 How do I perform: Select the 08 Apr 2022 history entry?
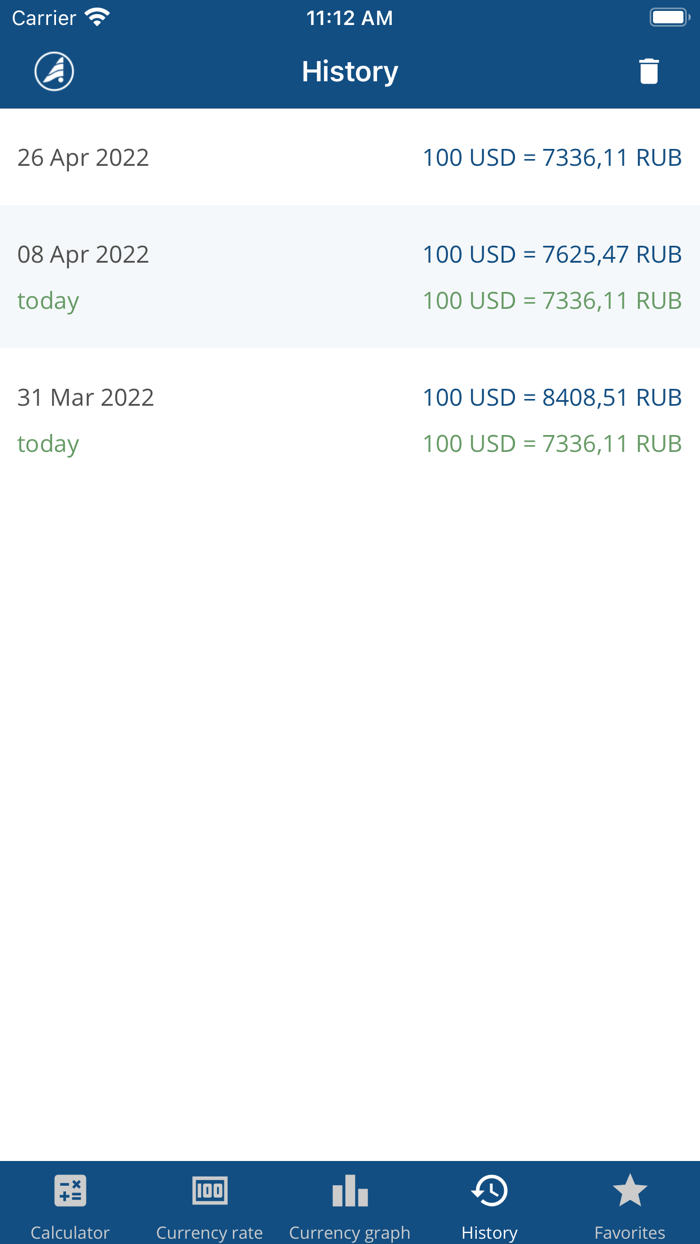coord(350,254)
